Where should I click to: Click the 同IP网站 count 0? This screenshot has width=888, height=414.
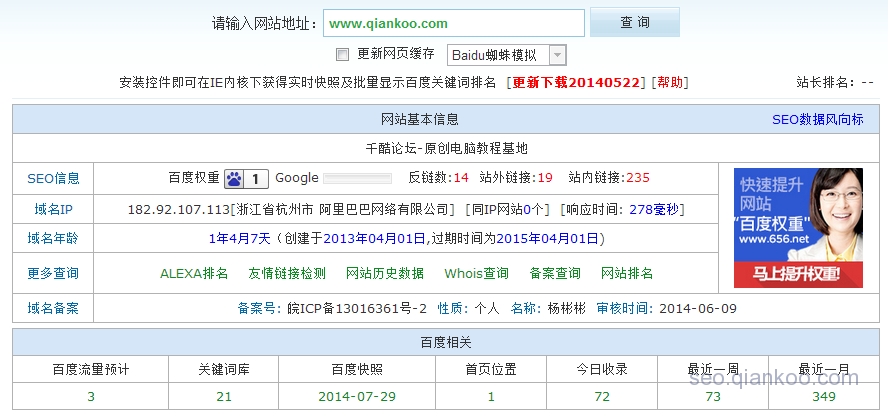coord(526,210)
